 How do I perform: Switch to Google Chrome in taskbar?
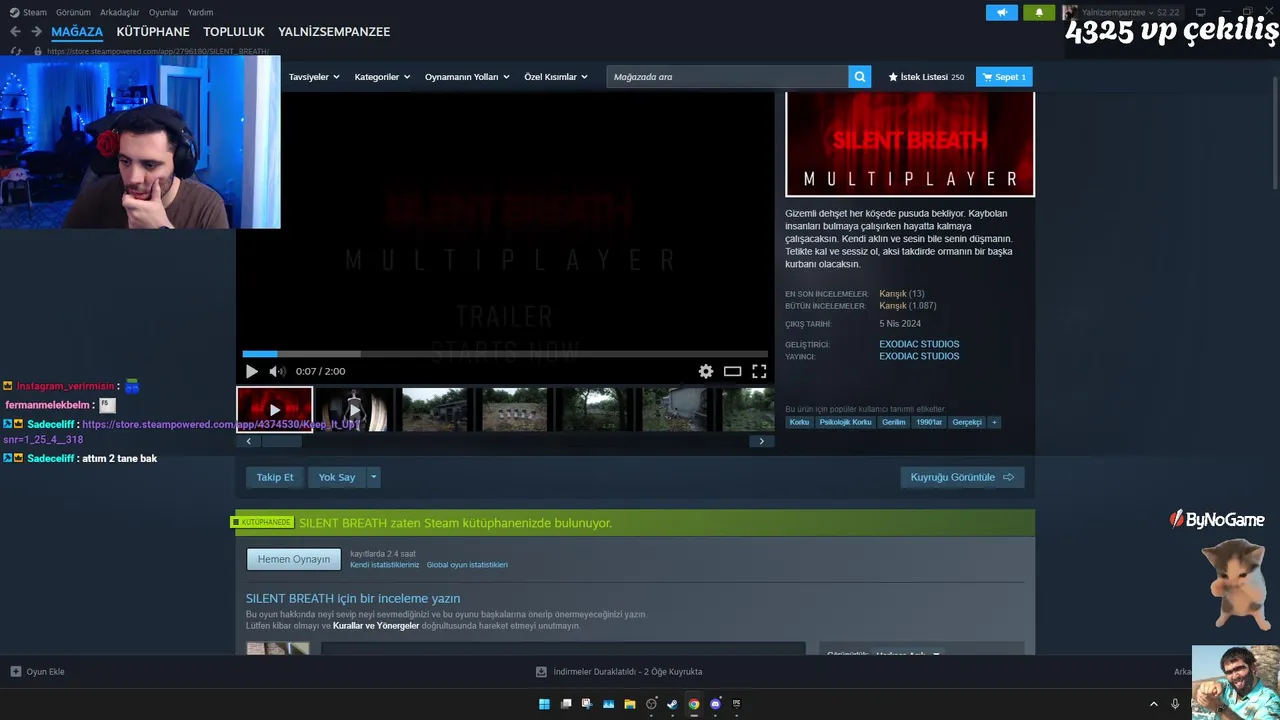click(x=694, y=704)
